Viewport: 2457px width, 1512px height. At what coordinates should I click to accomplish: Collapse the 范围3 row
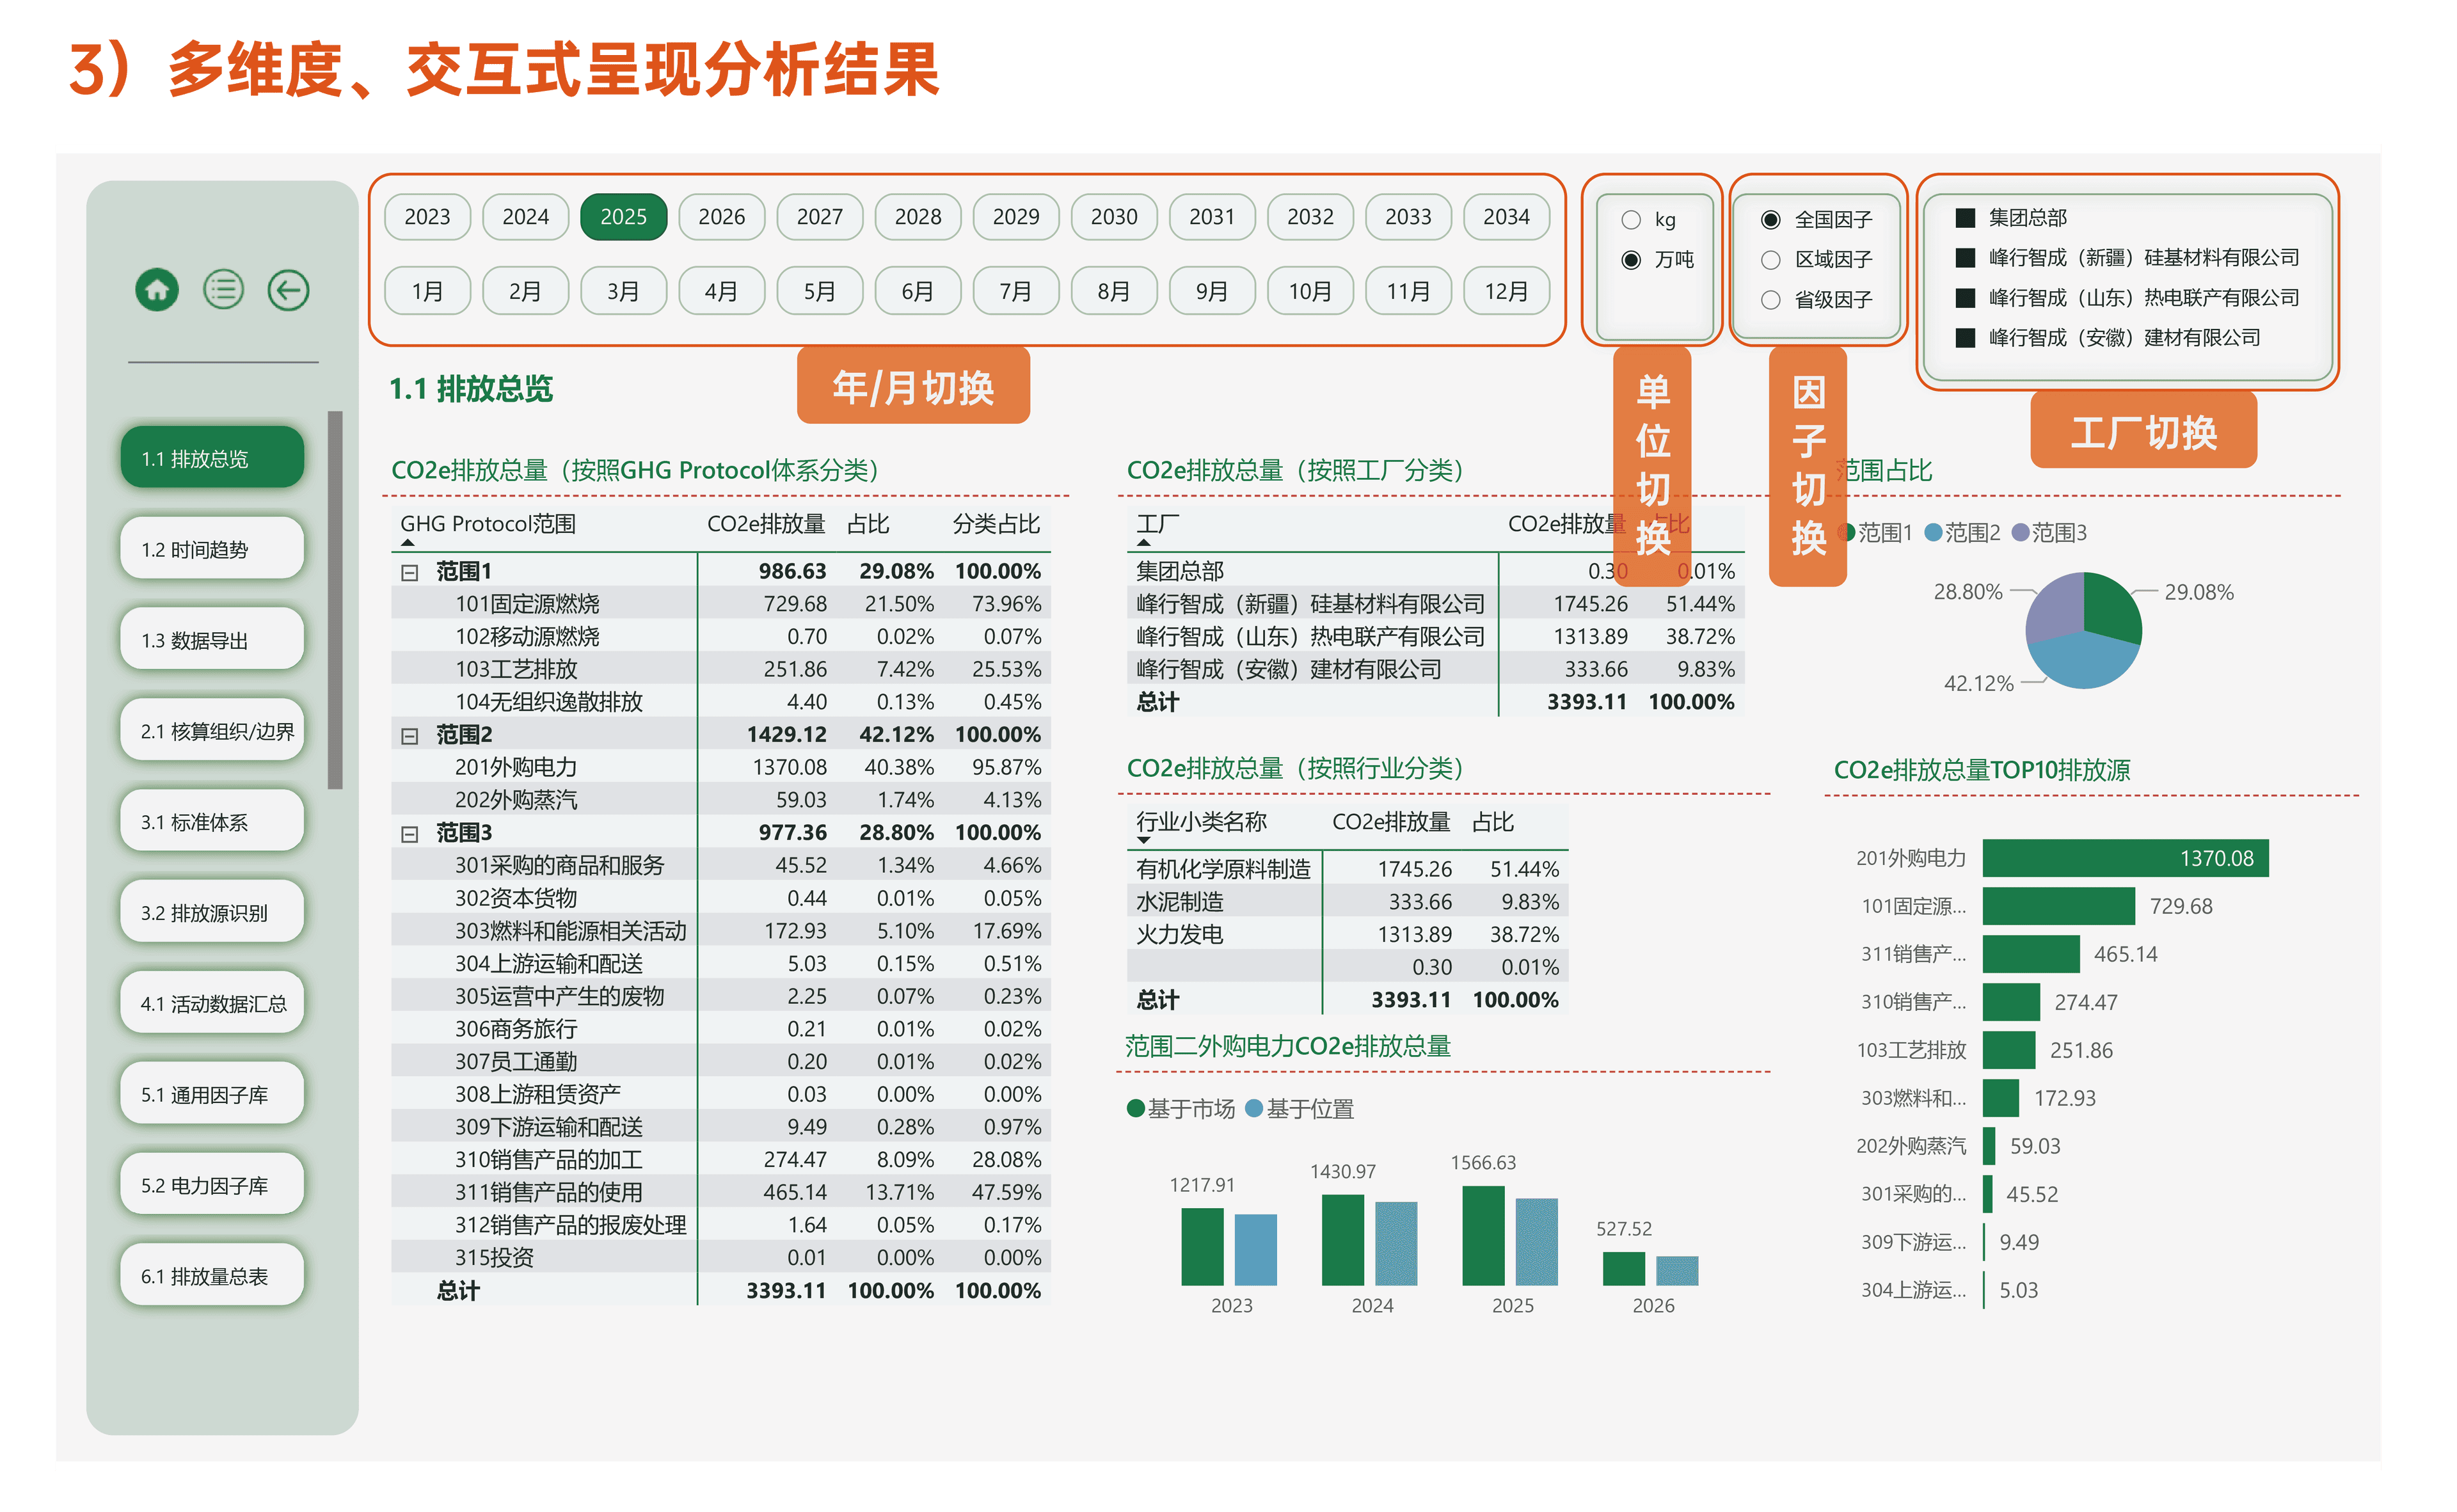point(409,835)
